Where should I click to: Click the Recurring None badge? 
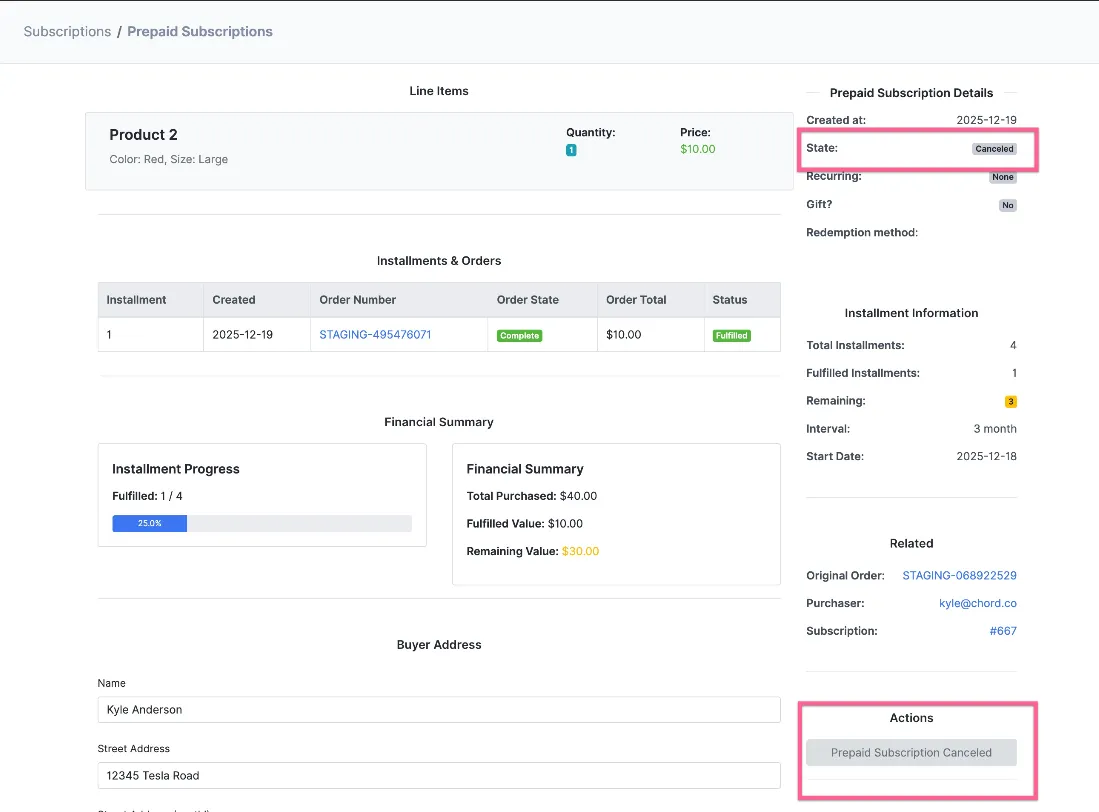pos(1003,177)
